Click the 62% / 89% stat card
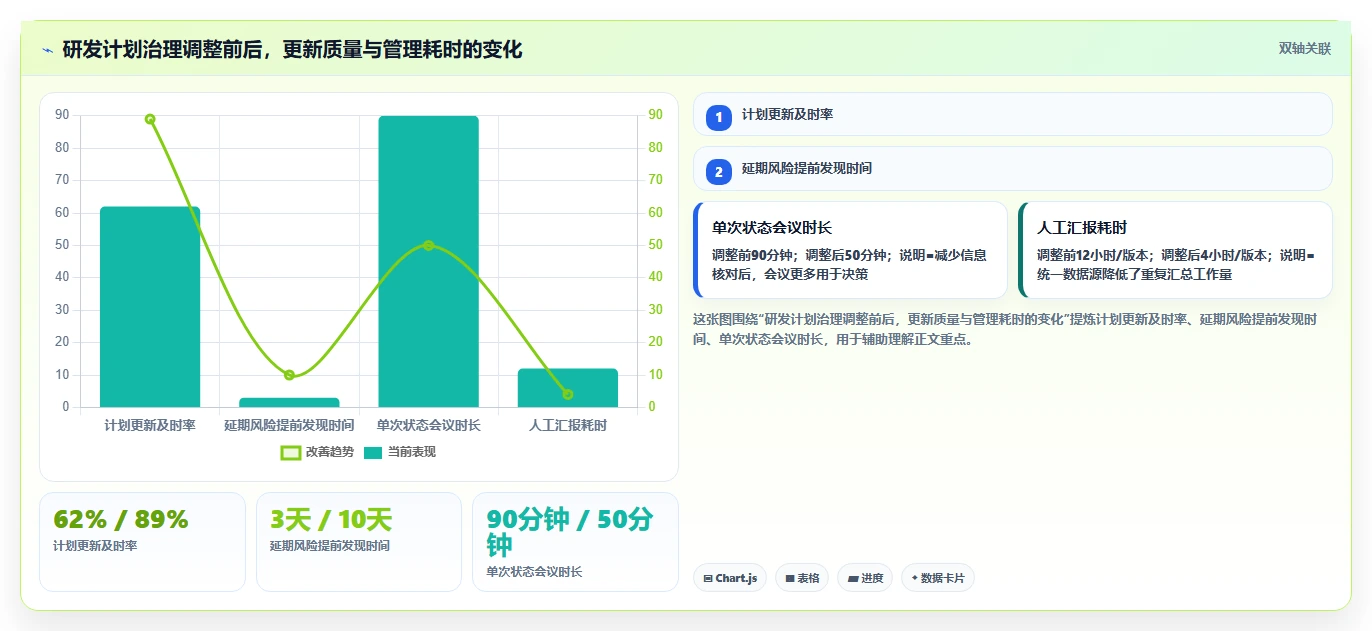Viewport: 1372px width, 631px height. point(142,541)
